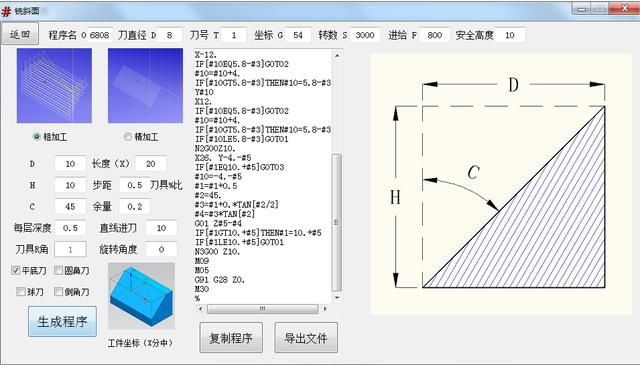640x365 pixels.
Task: Click the 旋转角度 rotation angle field
Action: 161,249
